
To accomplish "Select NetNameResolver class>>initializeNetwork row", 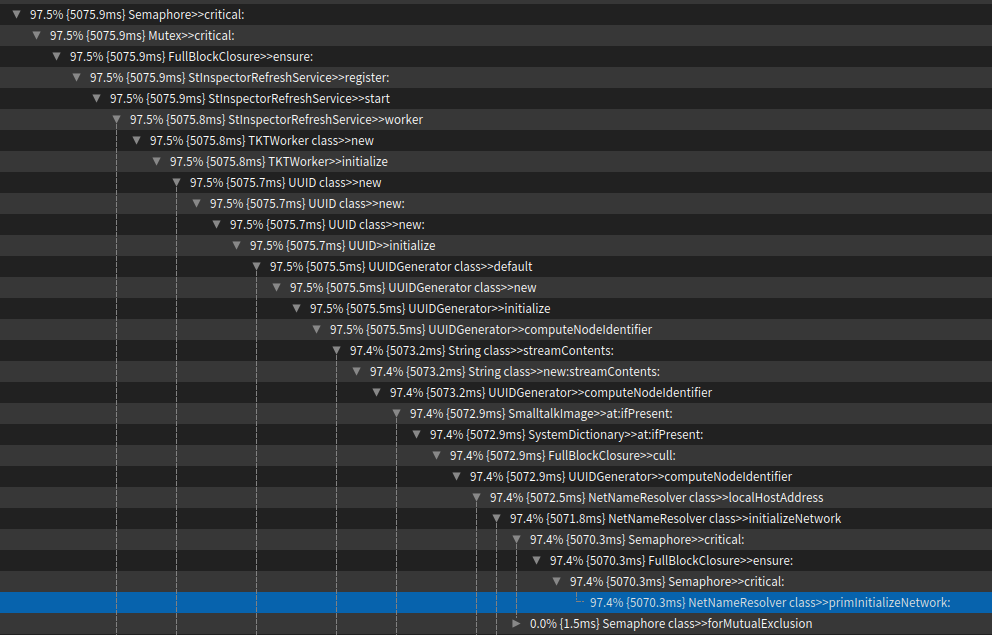I will (x=496, y=518).
